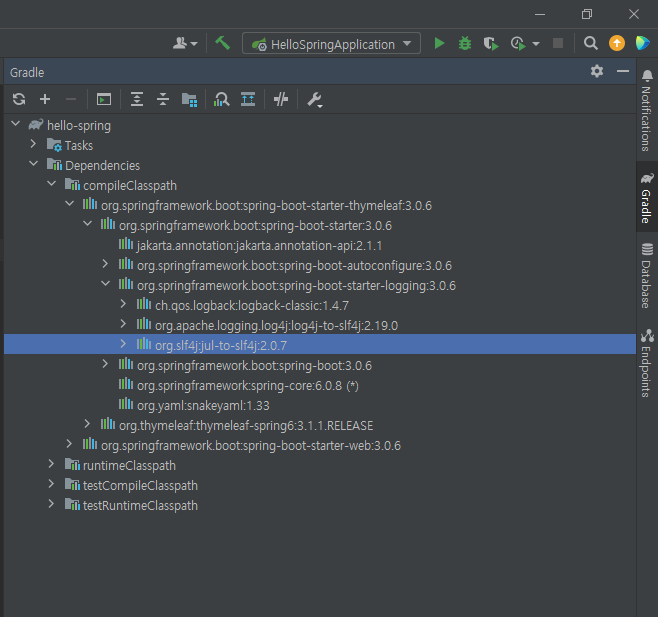Show dependencies popup toolbar icon
The image size is (658, 617).
click(248, 99)
